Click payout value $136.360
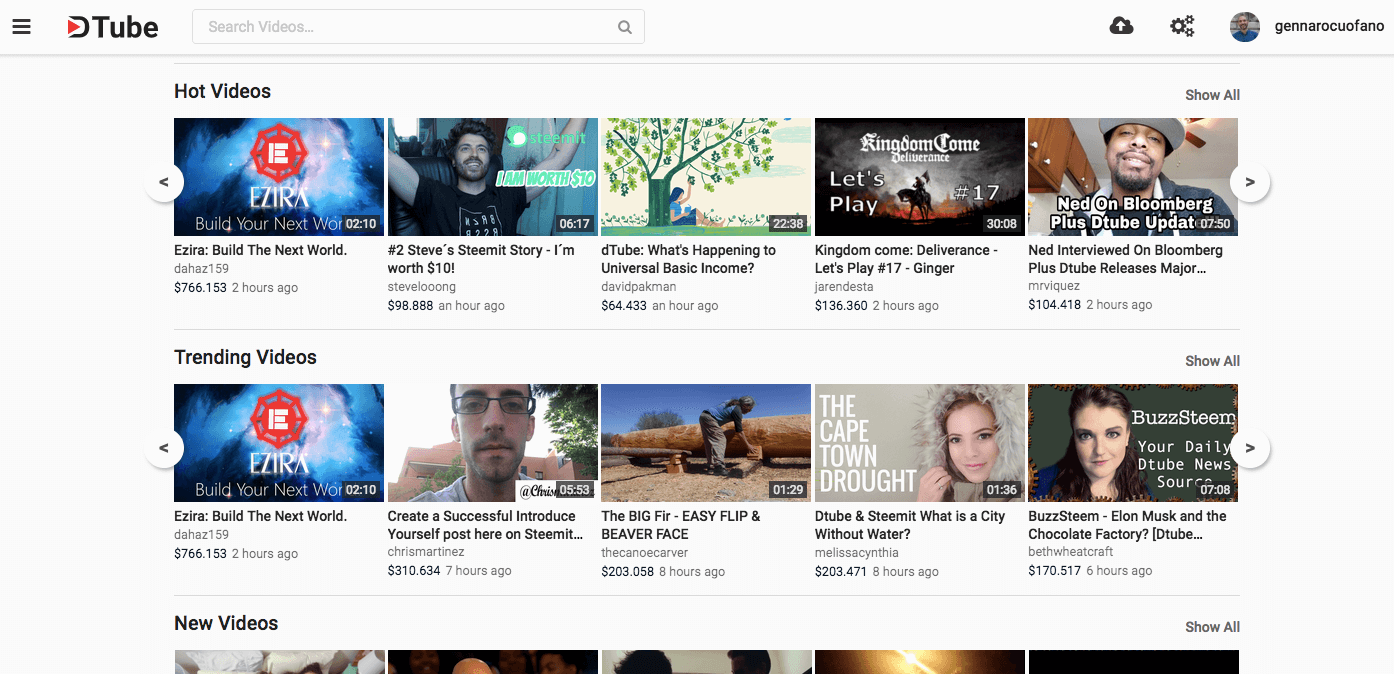The image size is (1394, 674). tap(841, 306)
